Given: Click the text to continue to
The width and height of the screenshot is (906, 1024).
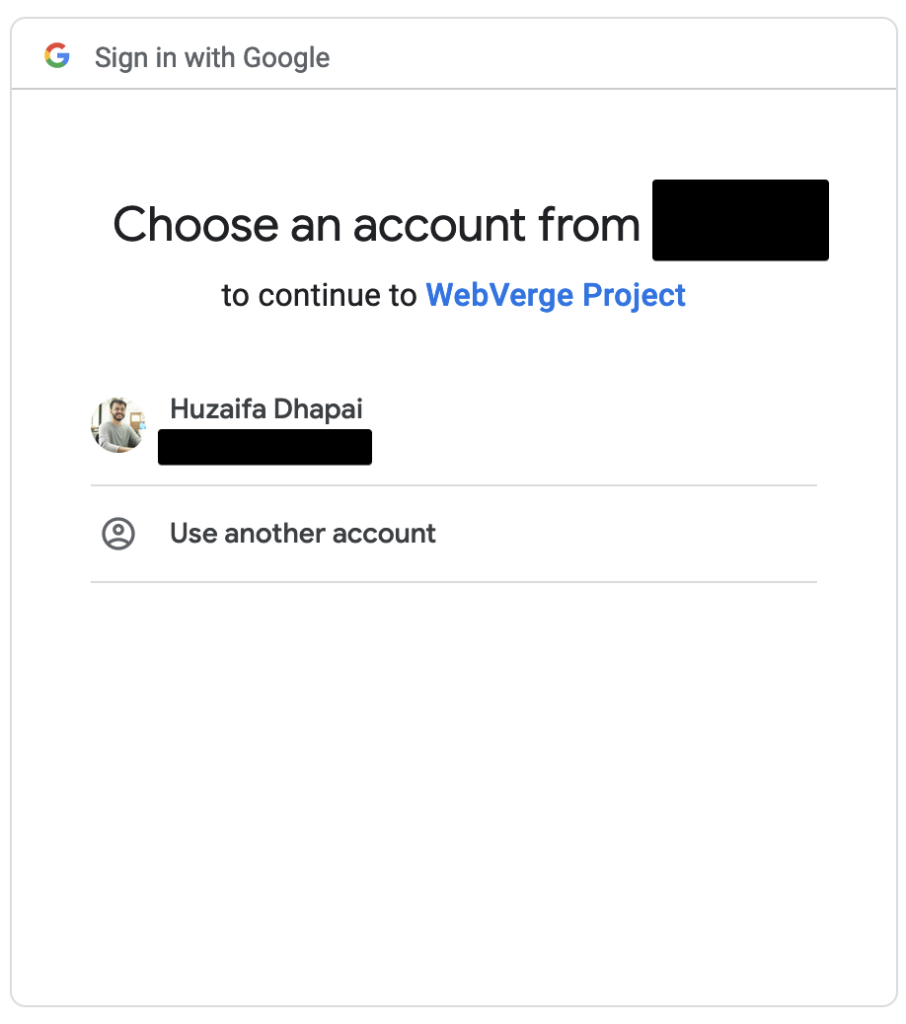Looking at the screenshot, I should click(x=318, y=295).
